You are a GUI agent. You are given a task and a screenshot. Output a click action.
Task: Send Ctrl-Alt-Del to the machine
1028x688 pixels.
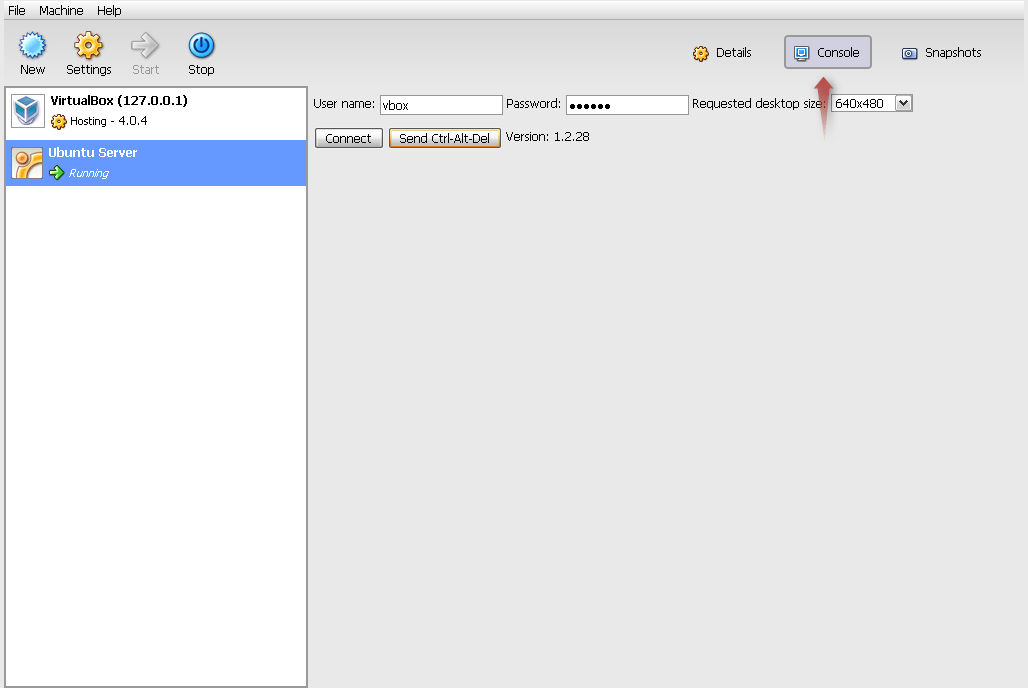(x=444, y=138)
